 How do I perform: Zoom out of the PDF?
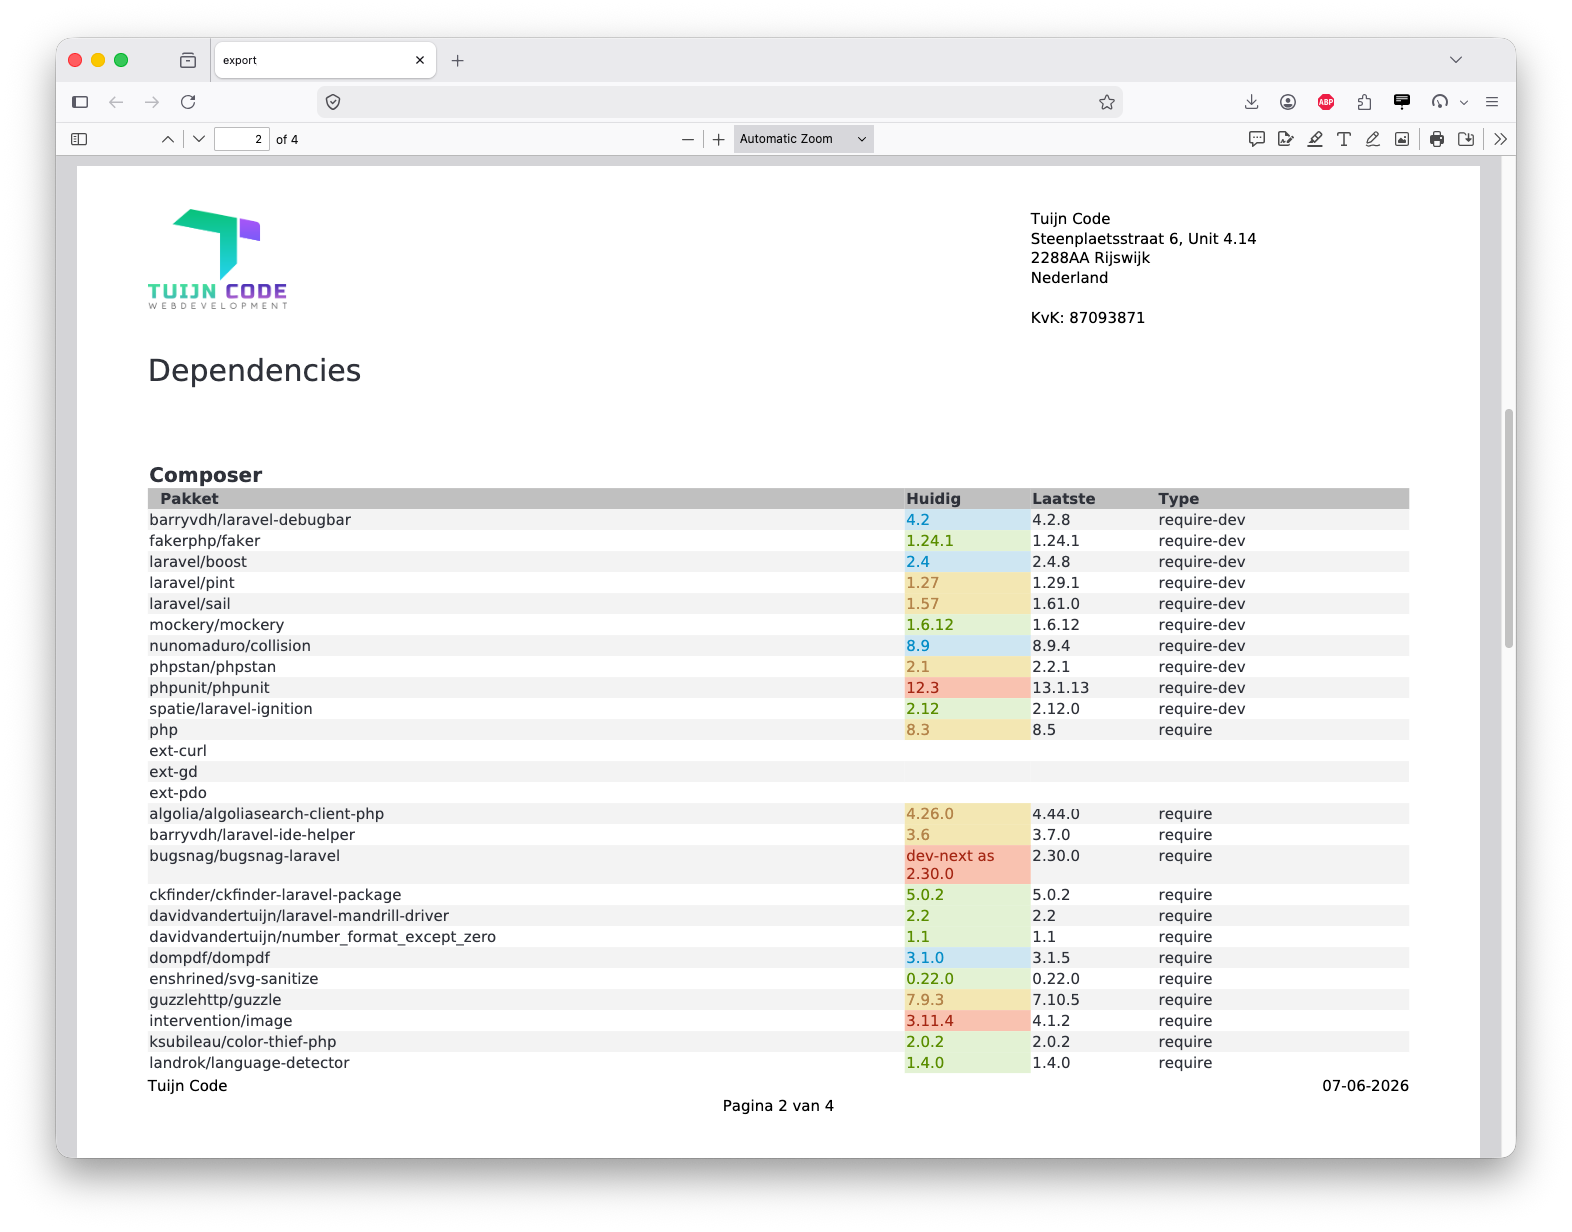pyautogui.click(x=688, y=139)
